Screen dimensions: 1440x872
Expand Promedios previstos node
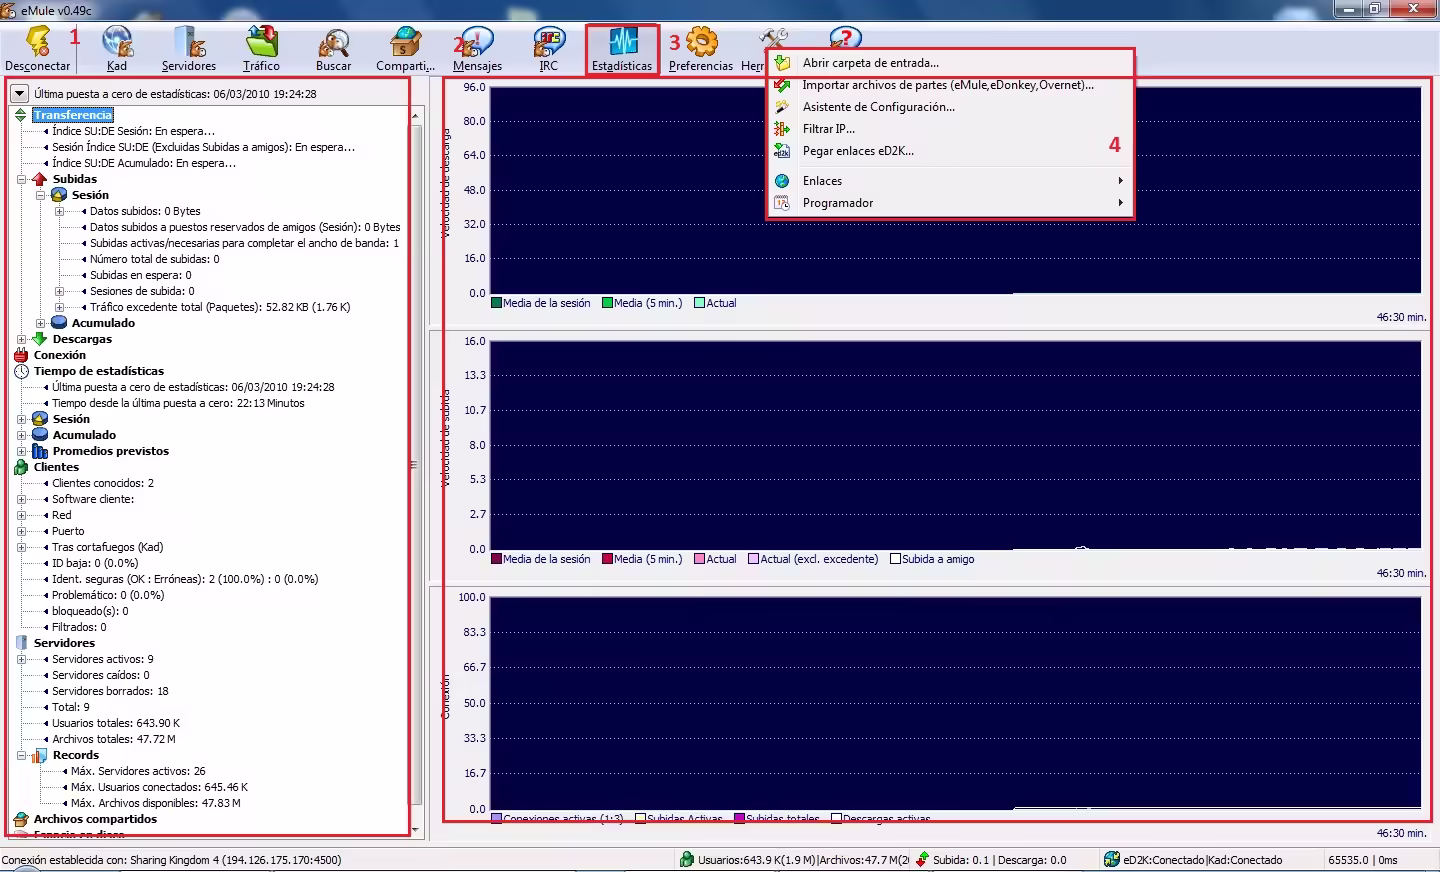[21, 451]
